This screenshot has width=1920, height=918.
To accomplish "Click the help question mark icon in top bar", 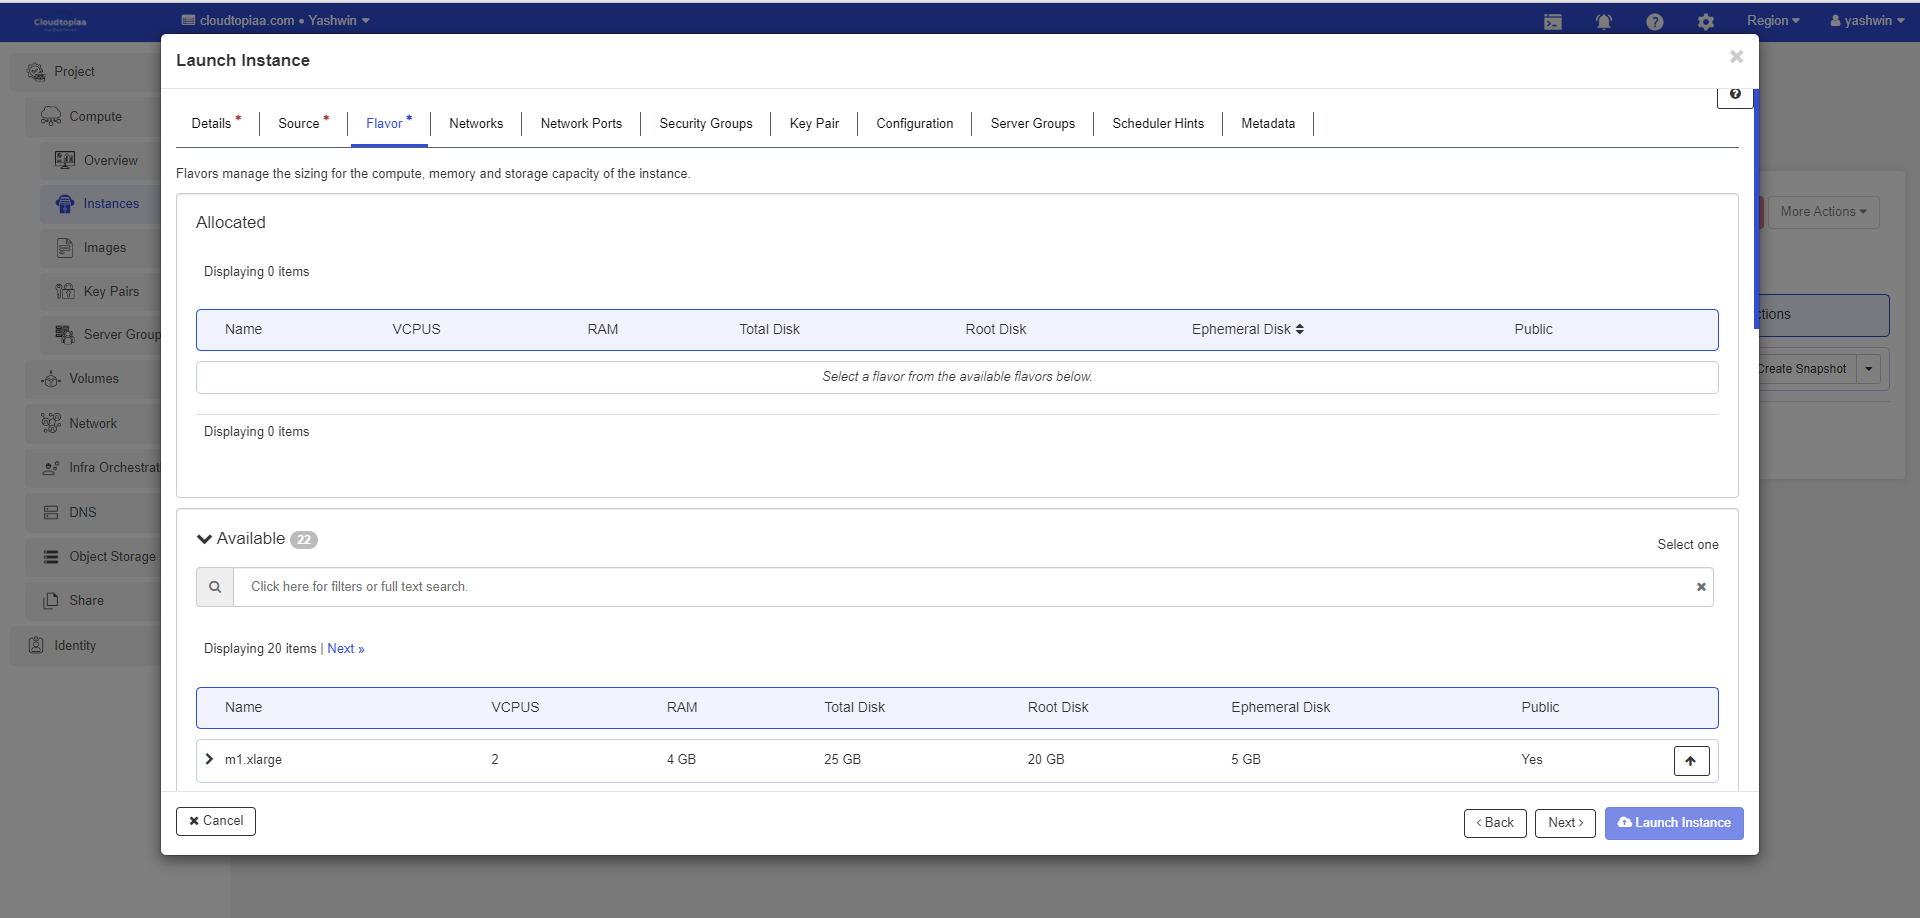I will (1654, 22).
